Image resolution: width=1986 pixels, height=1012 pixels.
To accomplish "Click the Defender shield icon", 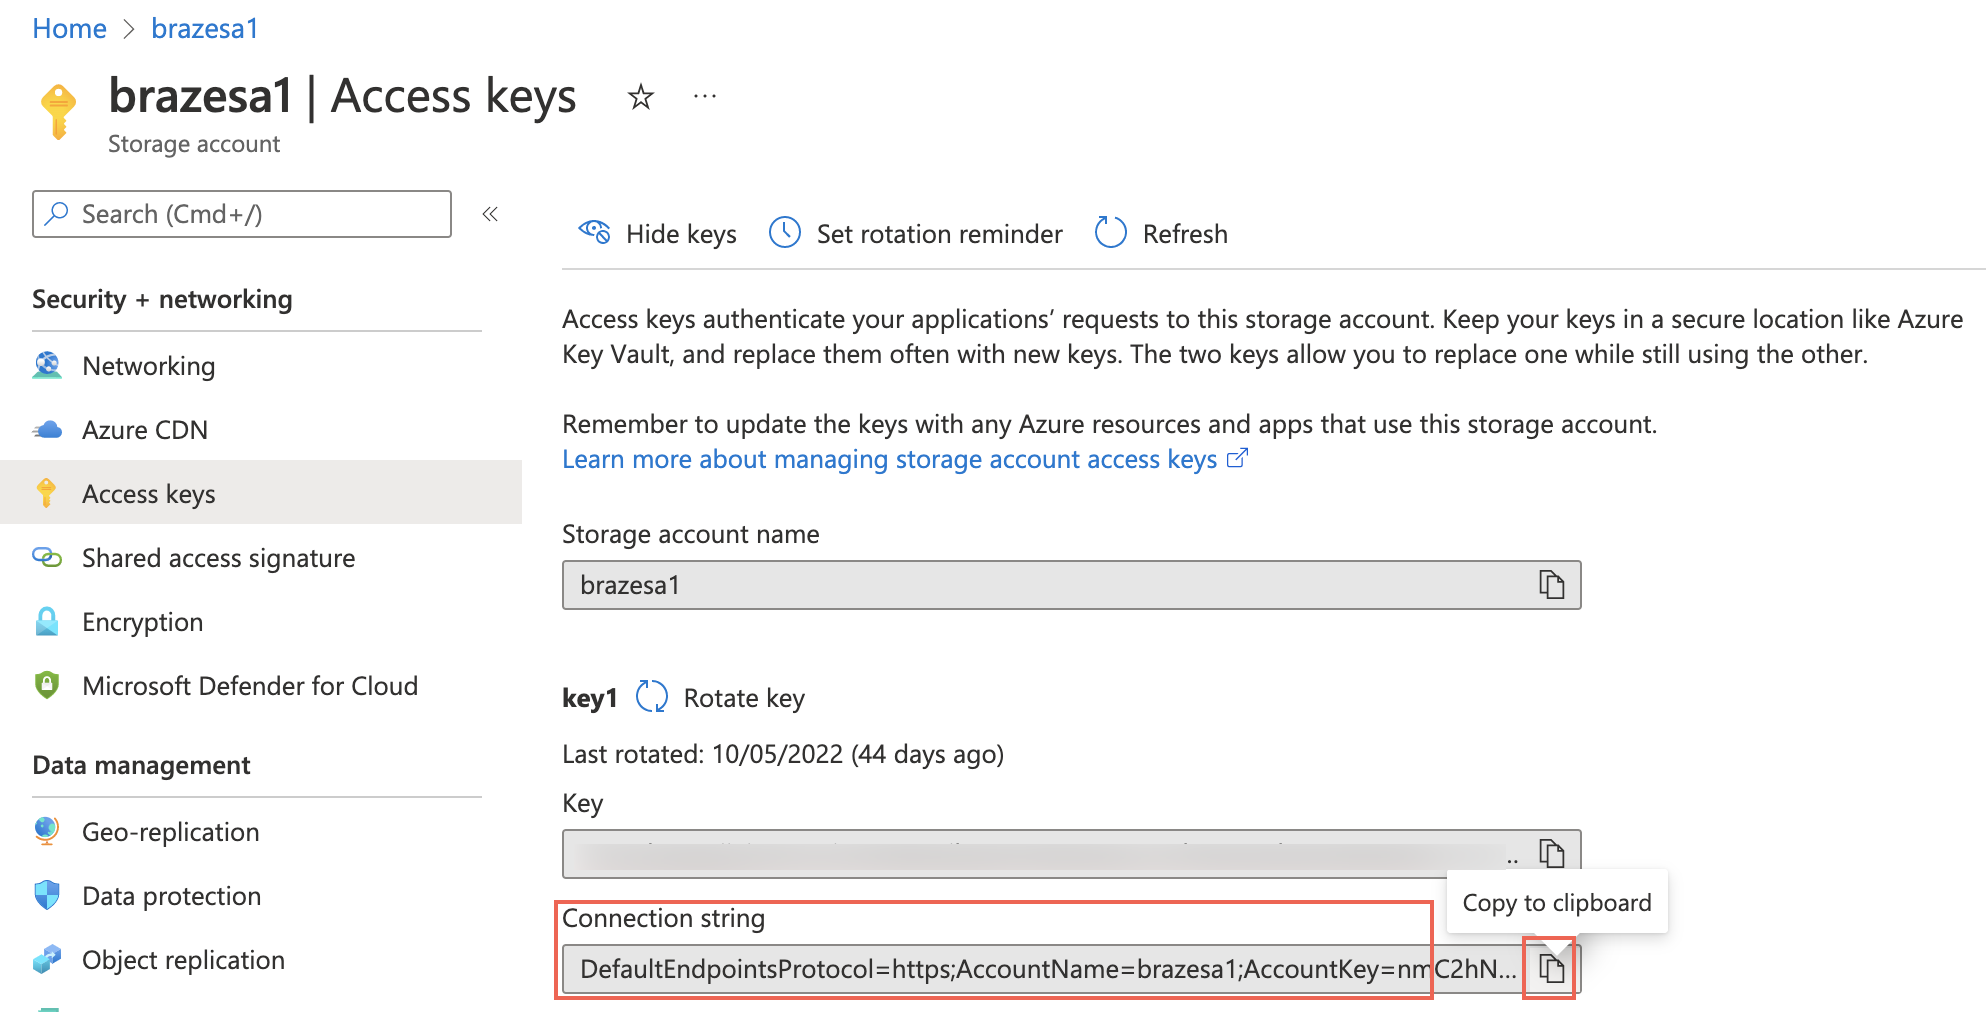I will pos(47,685).
